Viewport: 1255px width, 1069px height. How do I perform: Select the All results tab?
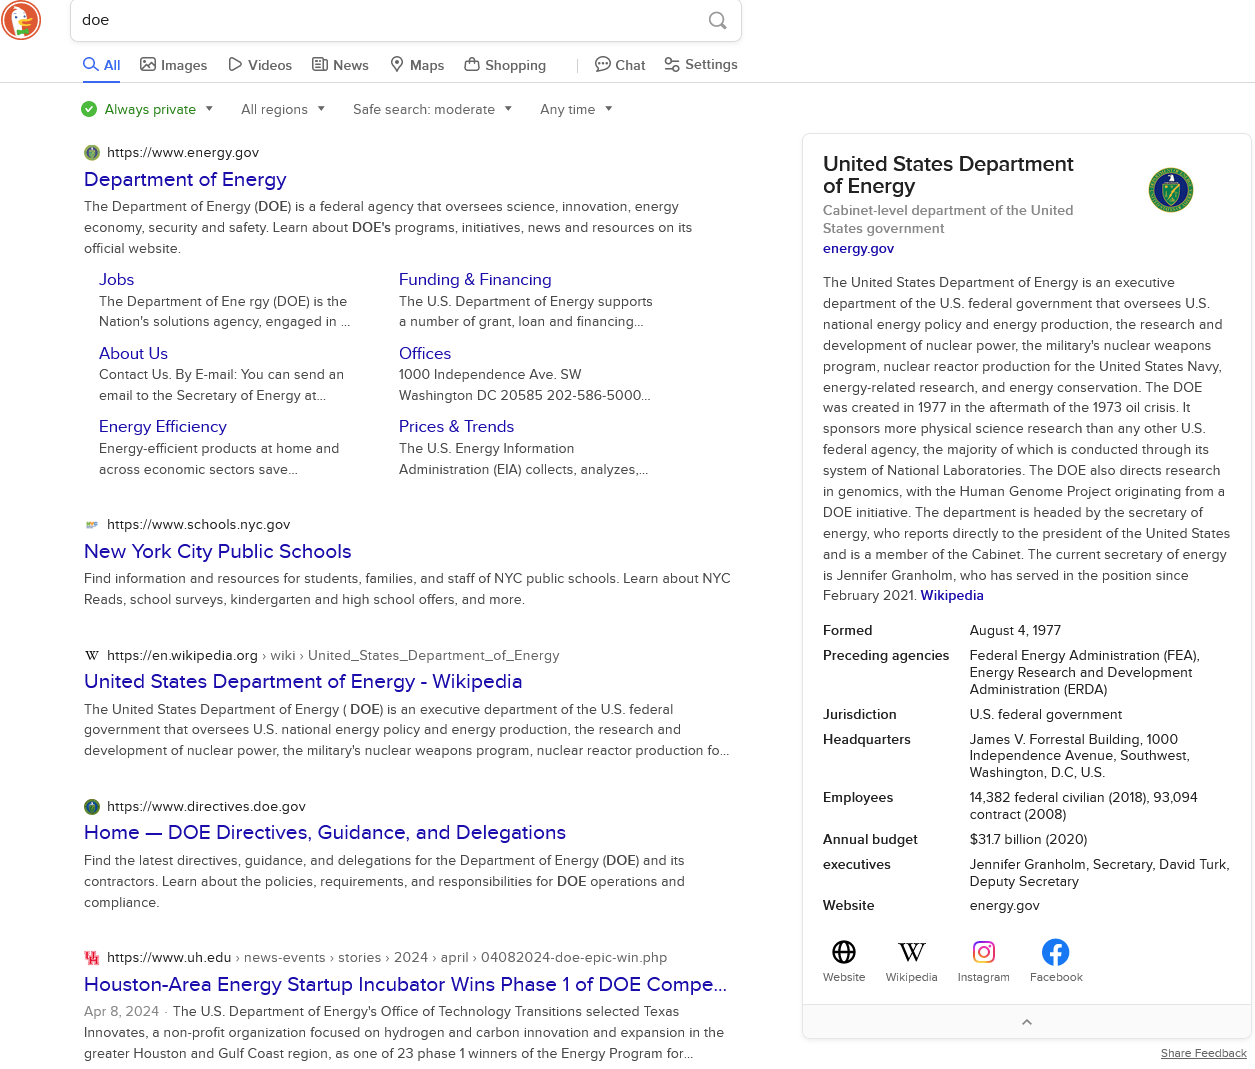pyautogui.click(x=102, y=65)
